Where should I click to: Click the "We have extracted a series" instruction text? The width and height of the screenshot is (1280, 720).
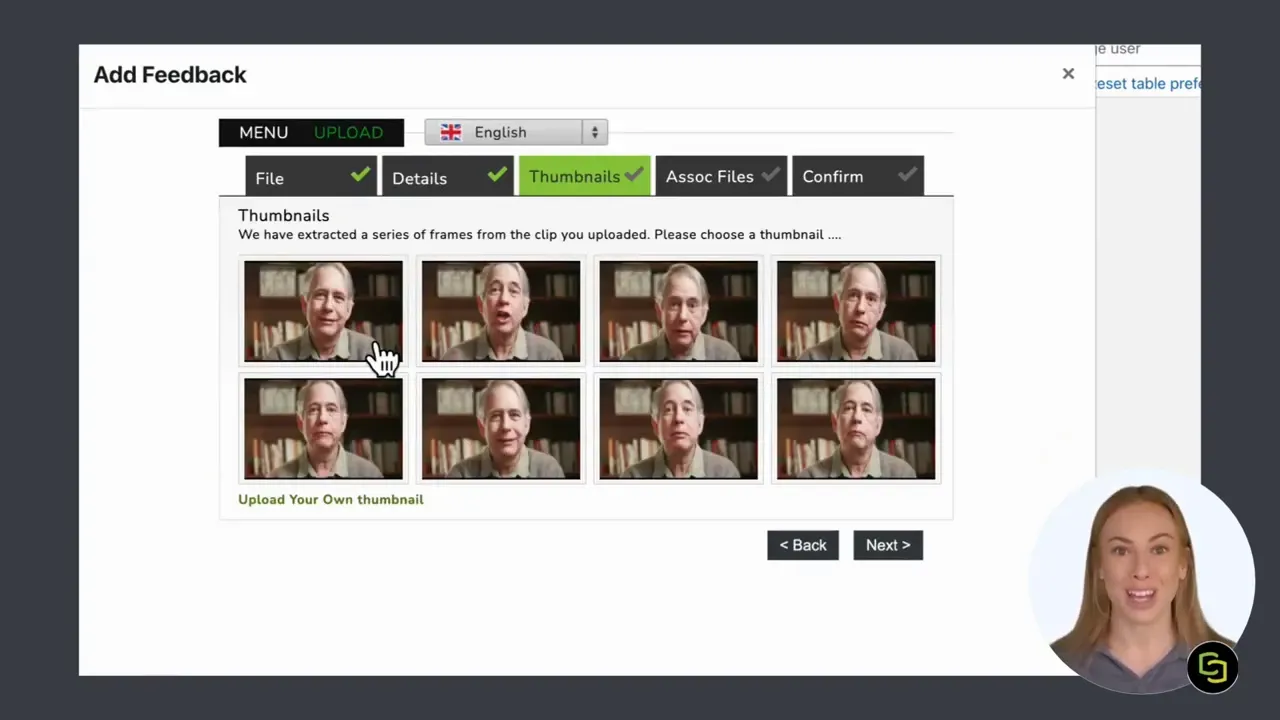(x=540, y=234)
